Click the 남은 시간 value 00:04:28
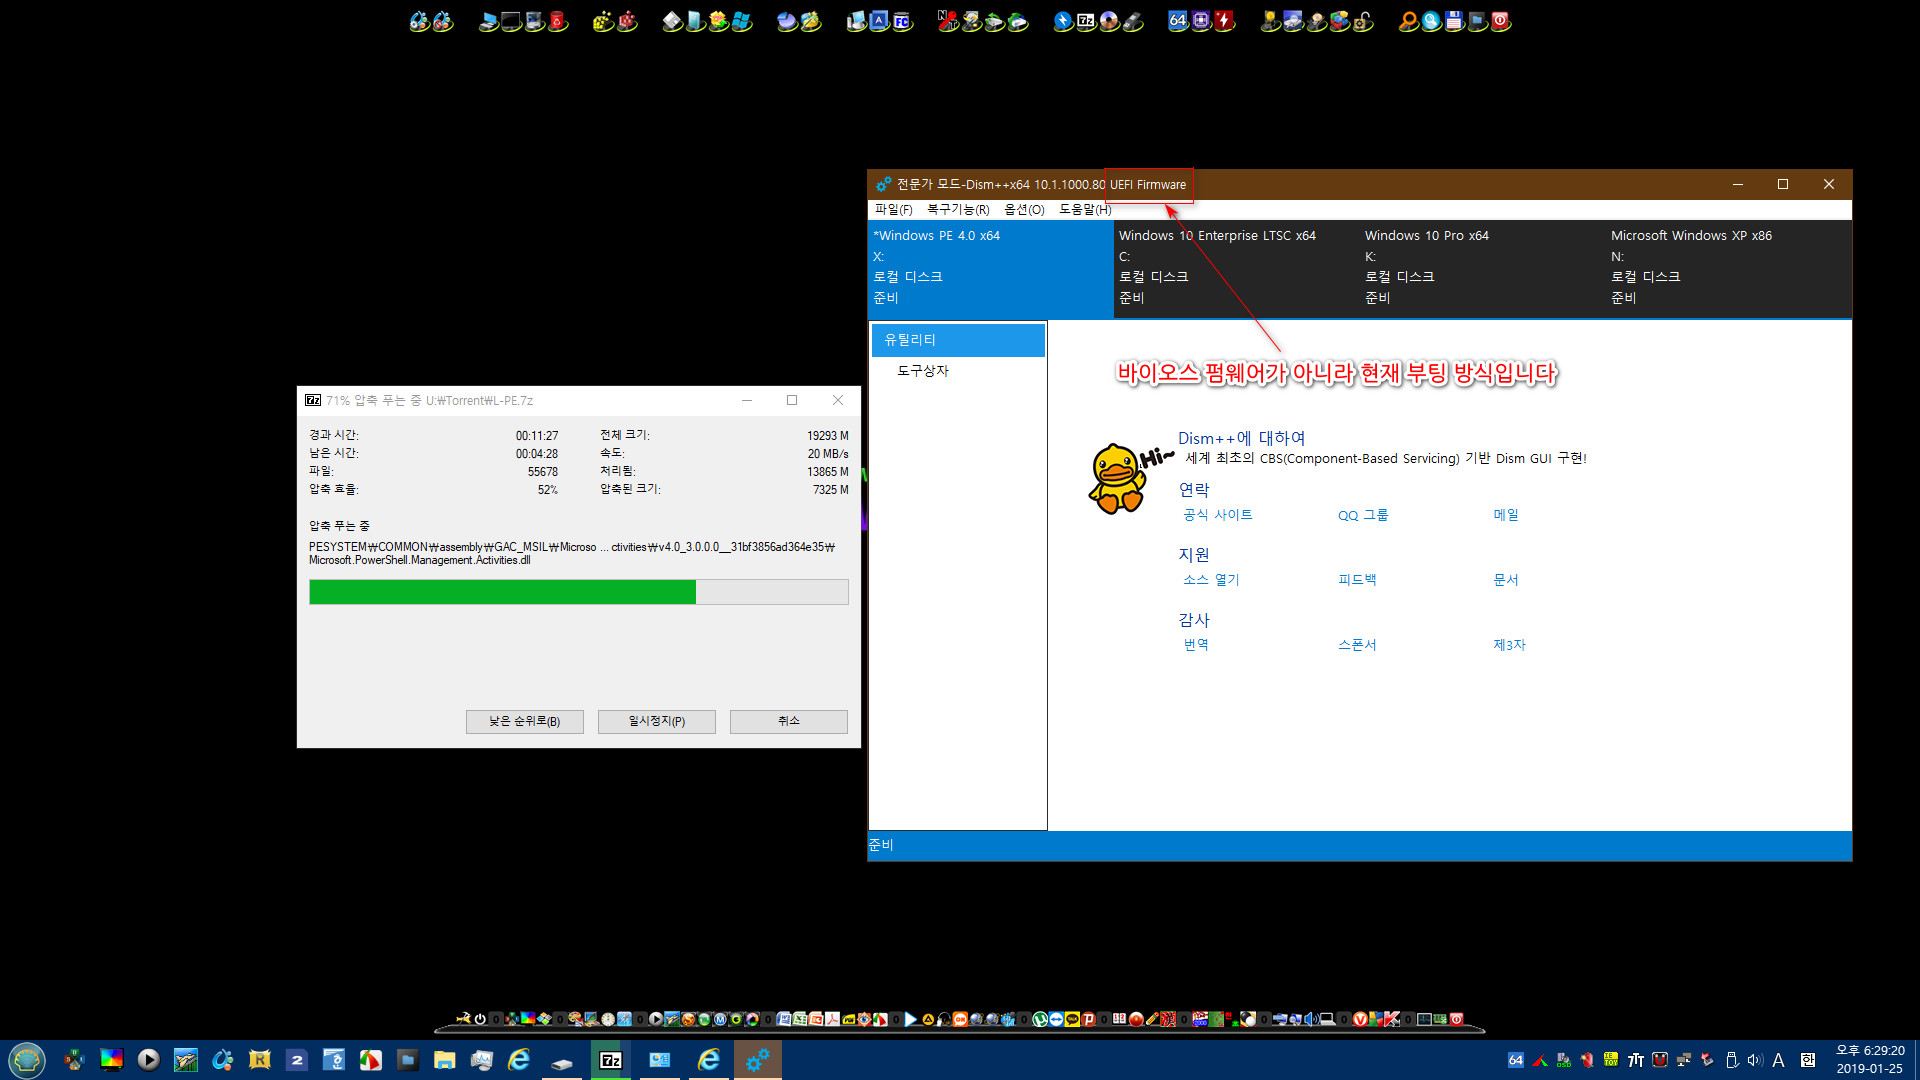Image resolution: width=1920 pixels, height=1080 pixels. point(537,454)
